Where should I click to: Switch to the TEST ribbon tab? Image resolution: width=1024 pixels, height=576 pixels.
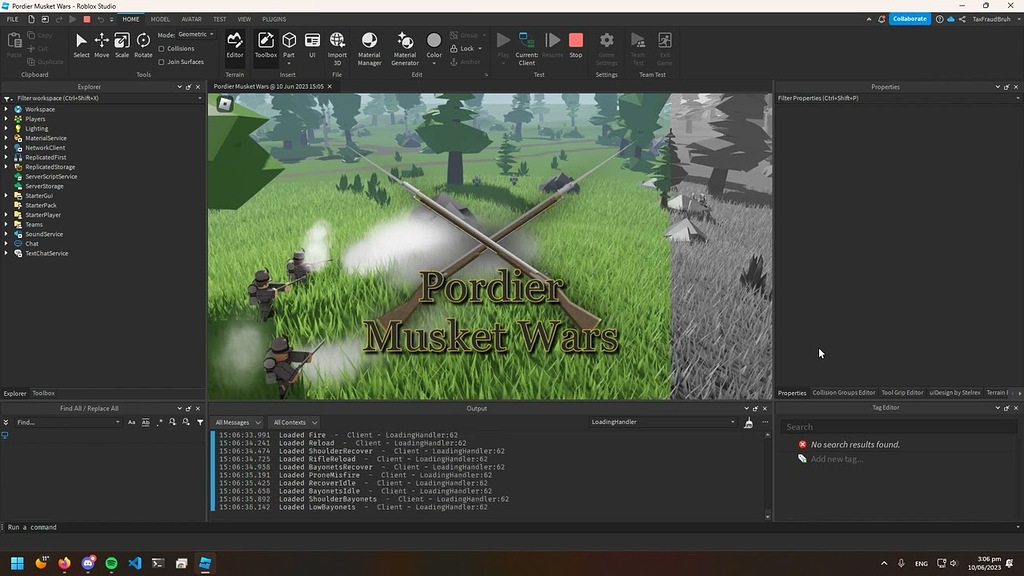[219, 19]
